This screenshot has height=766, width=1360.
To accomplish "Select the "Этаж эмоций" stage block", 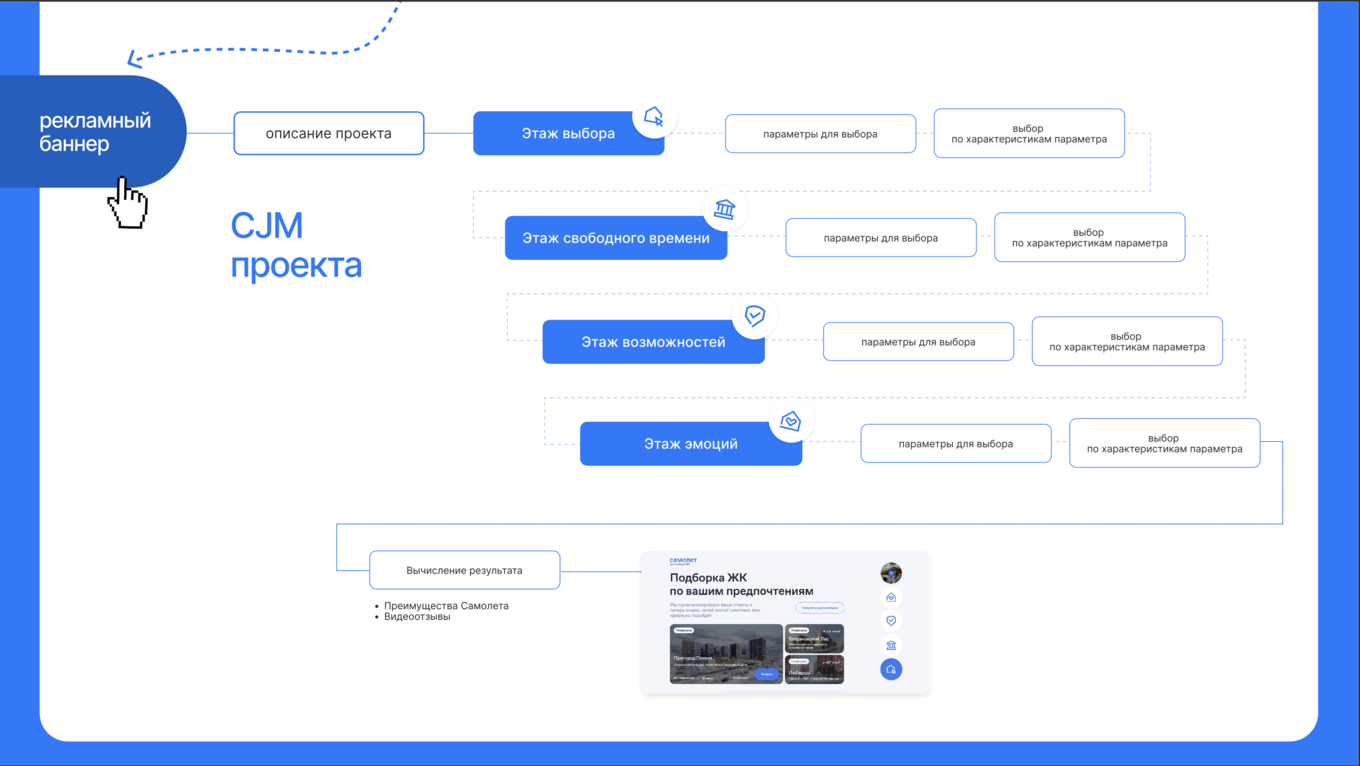I will point(691,443).
